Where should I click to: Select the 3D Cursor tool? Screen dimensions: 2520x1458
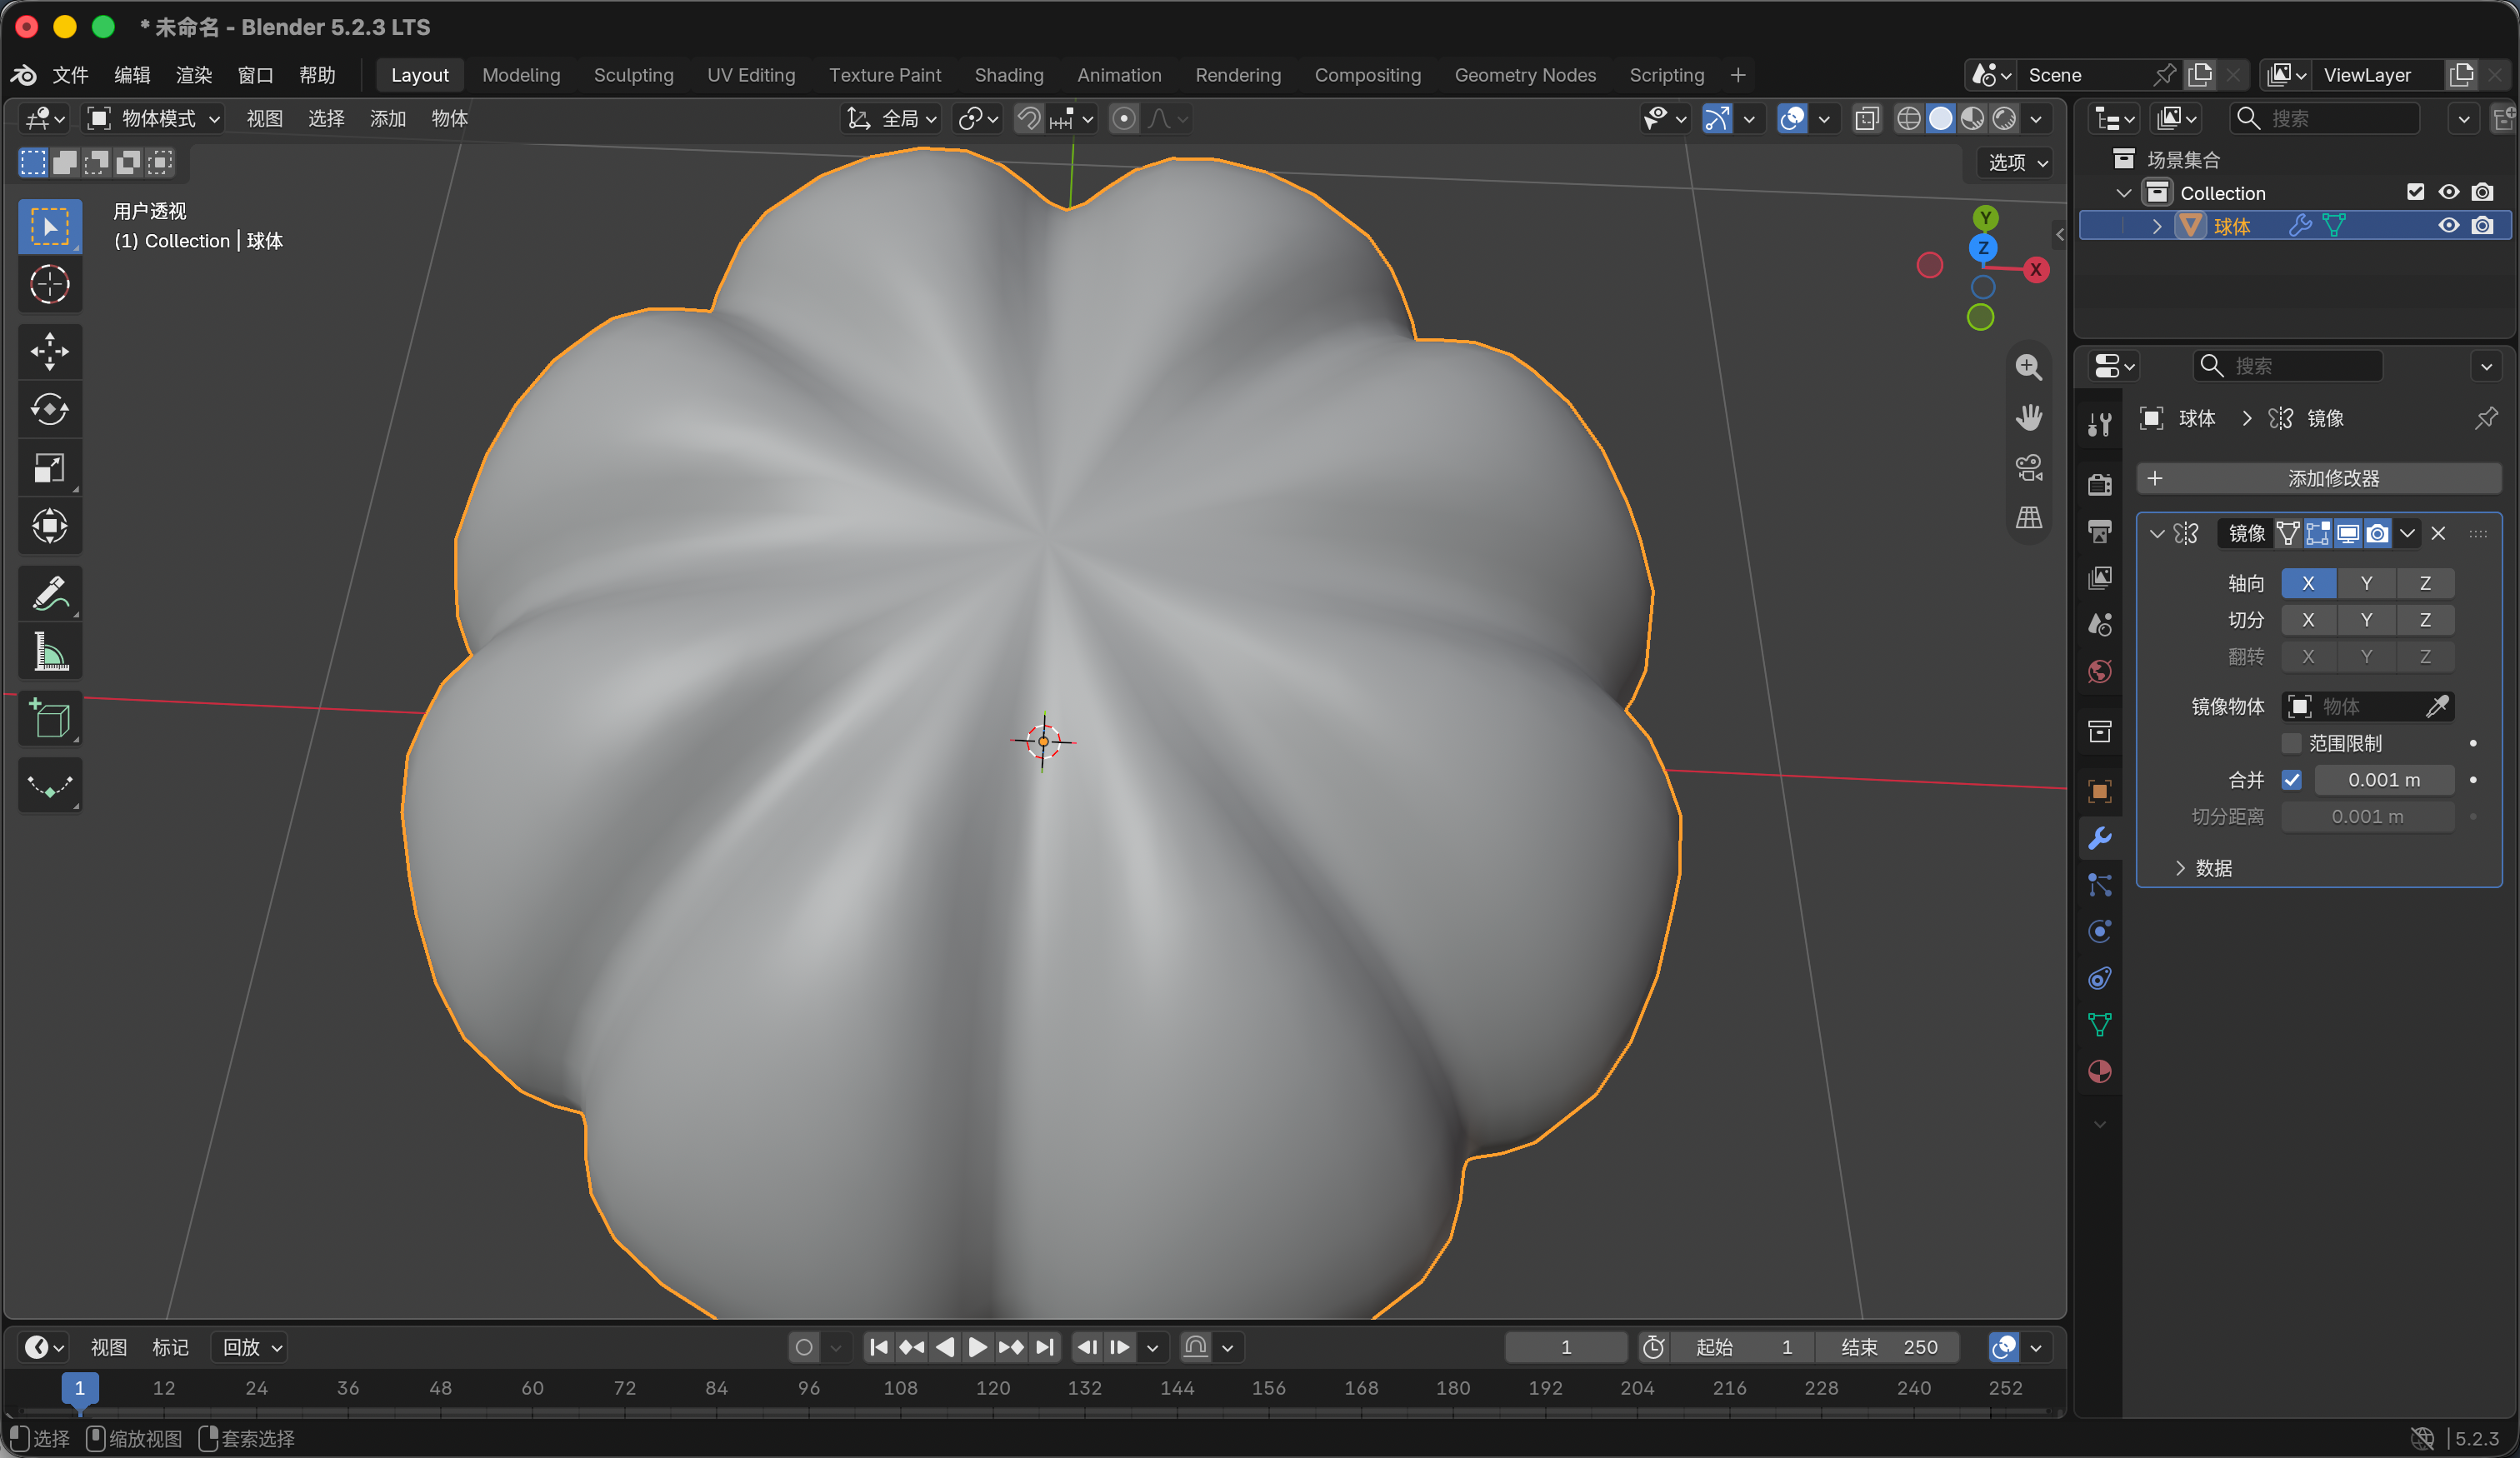coord(49,285)
